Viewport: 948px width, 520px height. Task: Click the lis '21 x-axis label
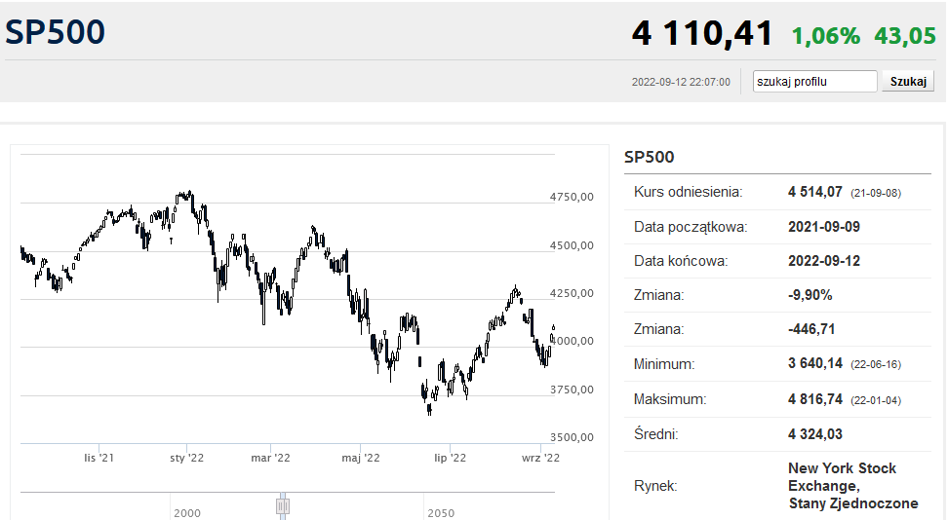point(99,458)
